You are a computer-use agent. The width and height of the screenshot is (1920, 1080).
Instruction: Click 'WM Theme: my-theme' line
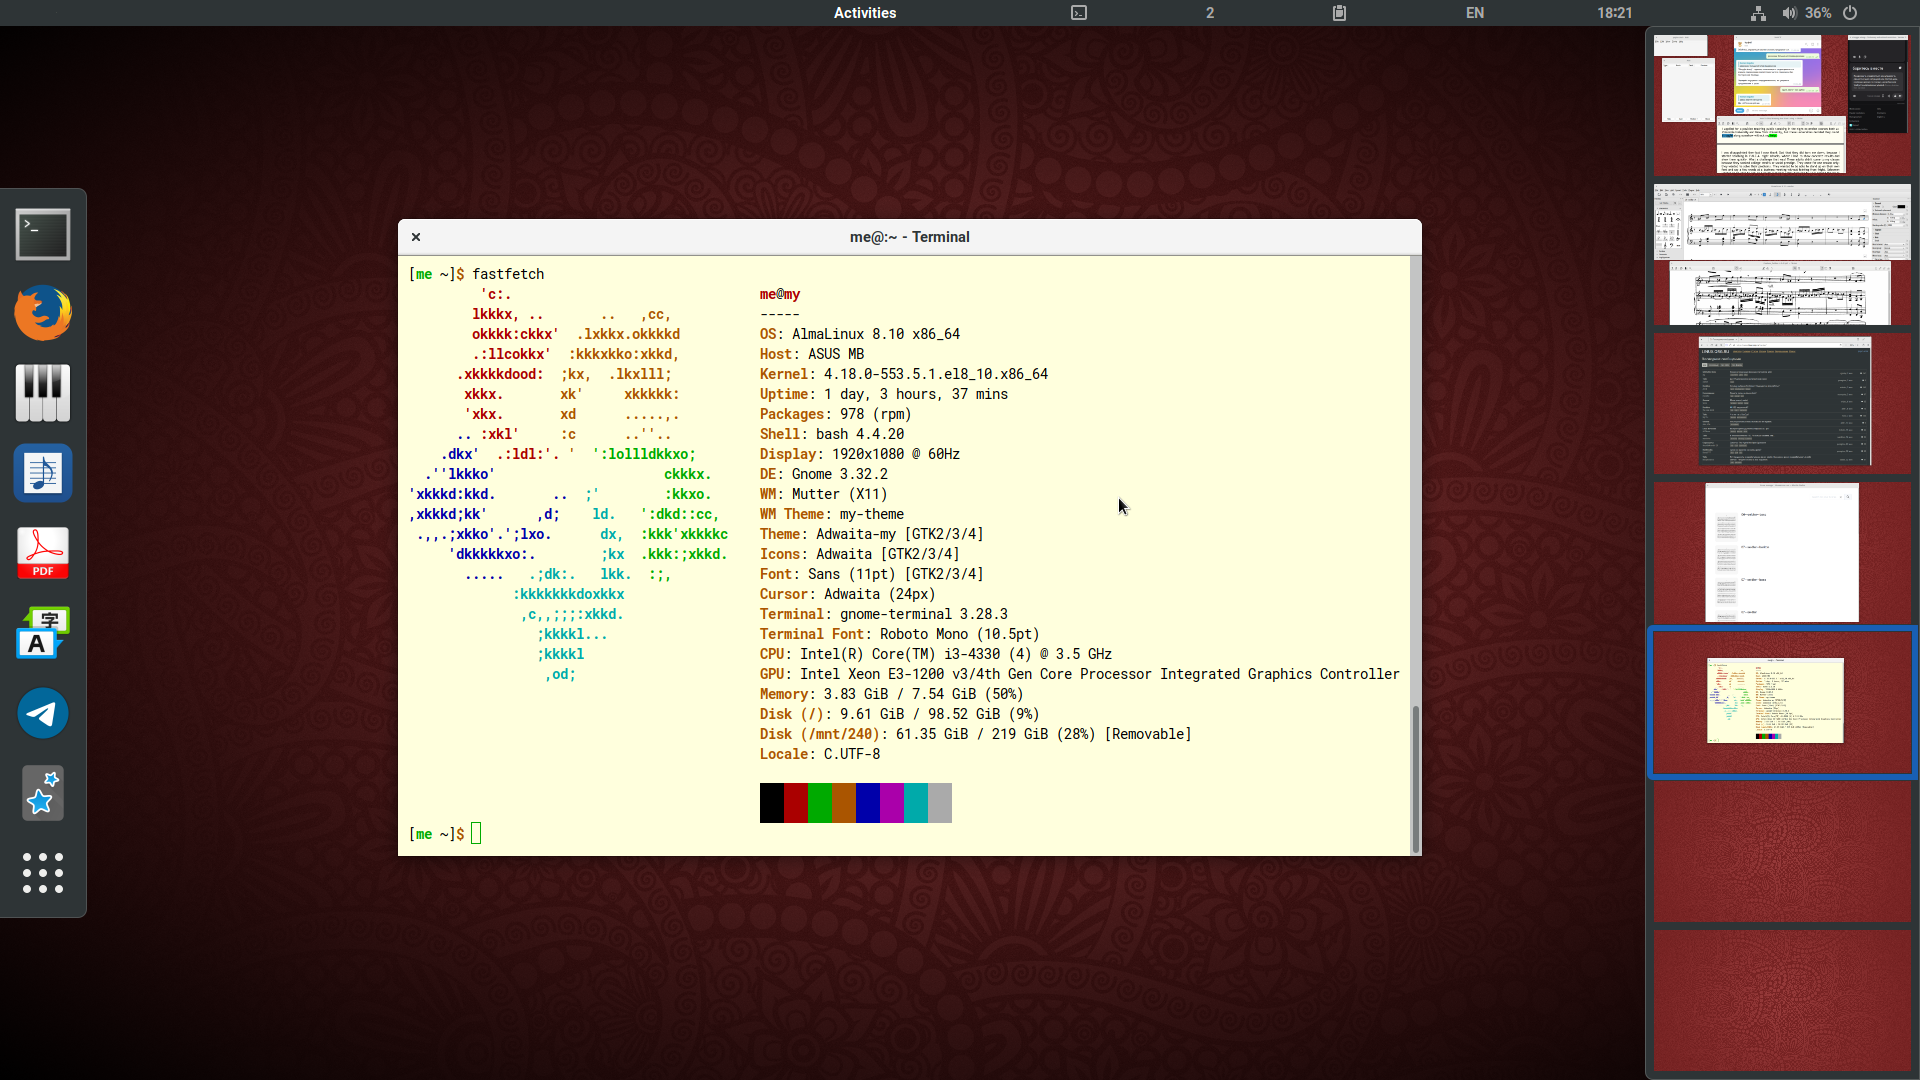832,514
